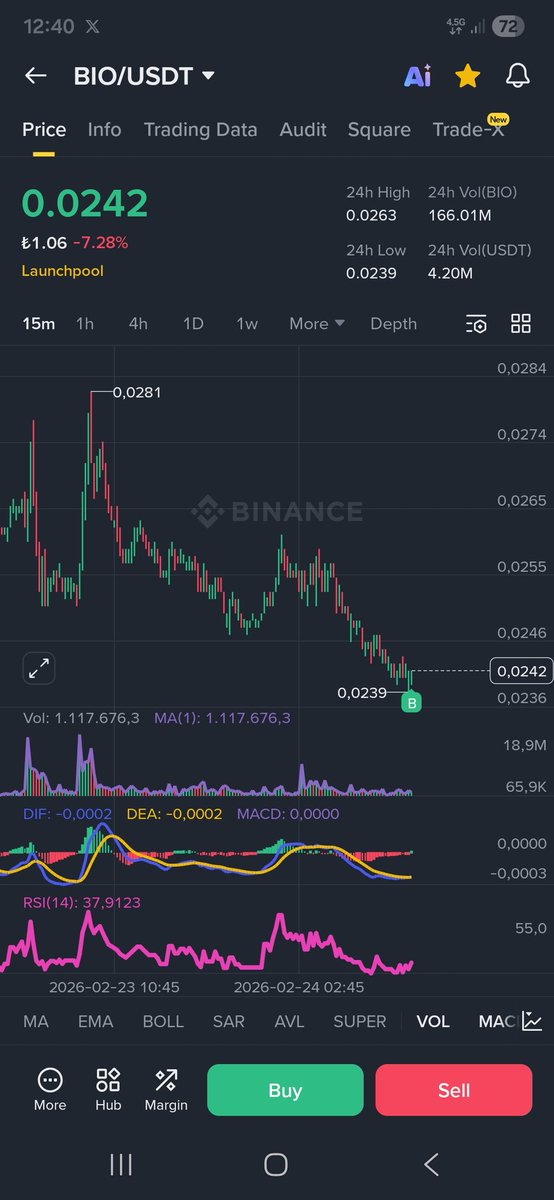
Task: Select the 4h timeframe
Action: tap(138, 323)
